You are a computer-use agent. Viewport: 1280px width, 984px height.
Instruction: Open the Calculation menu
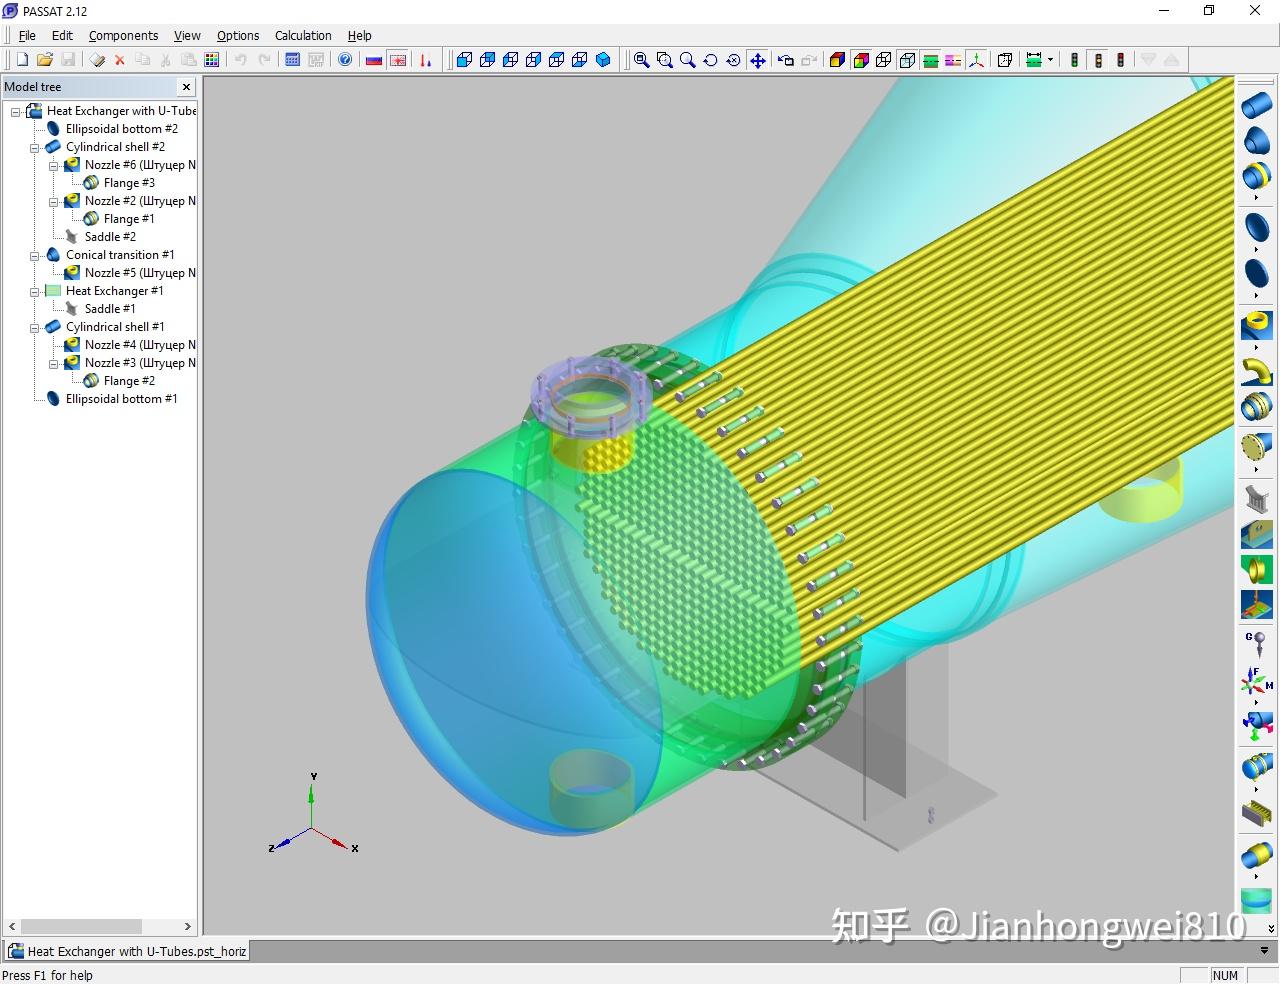(x=302, y=35)
